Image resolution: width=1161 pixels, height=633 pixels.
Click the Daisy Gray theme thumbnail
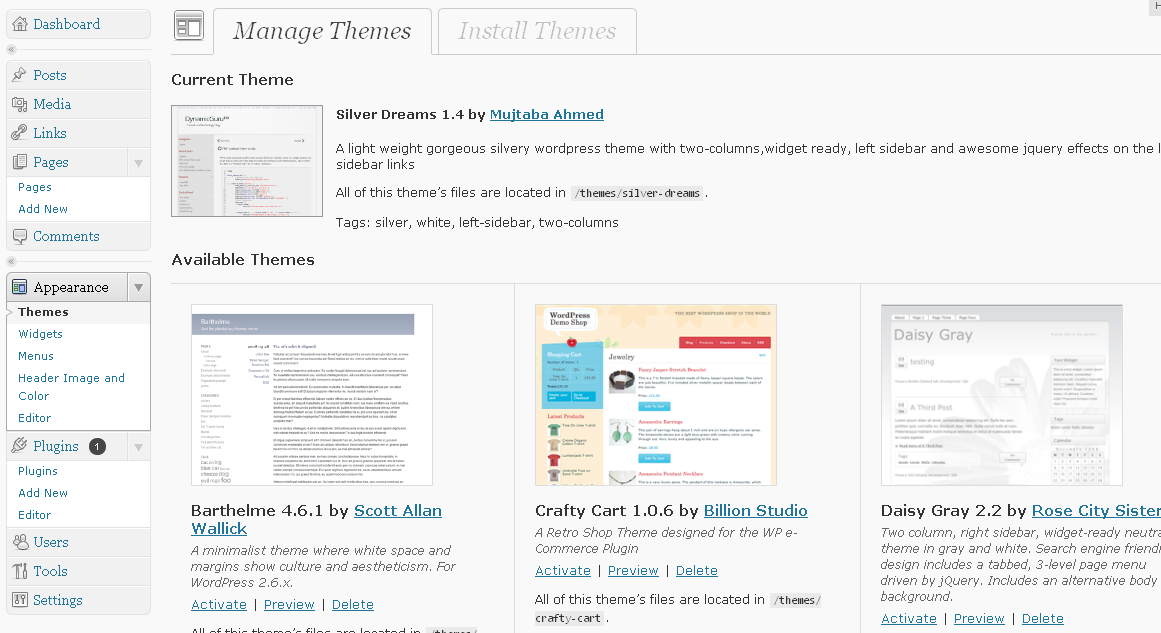[x=1001, y=394]
